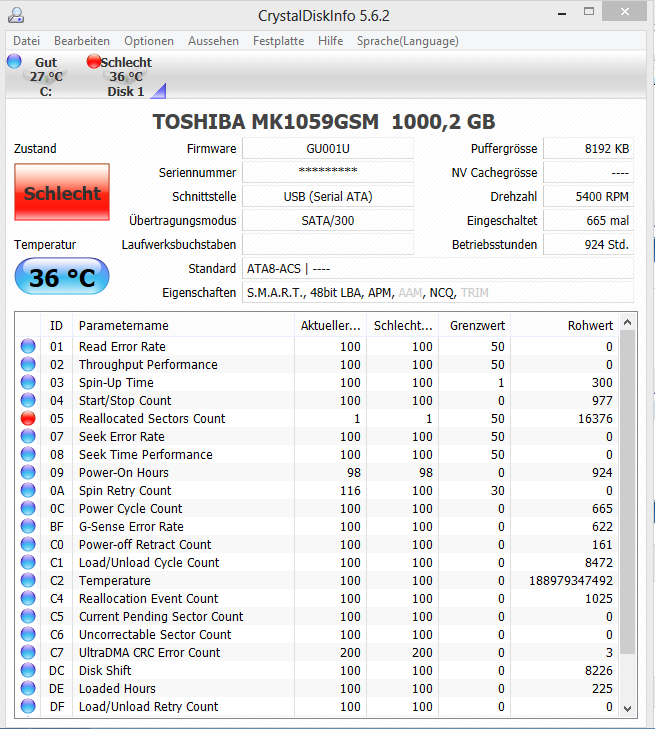The image size is (655, 729).
Task: Click the Eingeschaltet field 665 mal
Action: (x=589, y=220)
